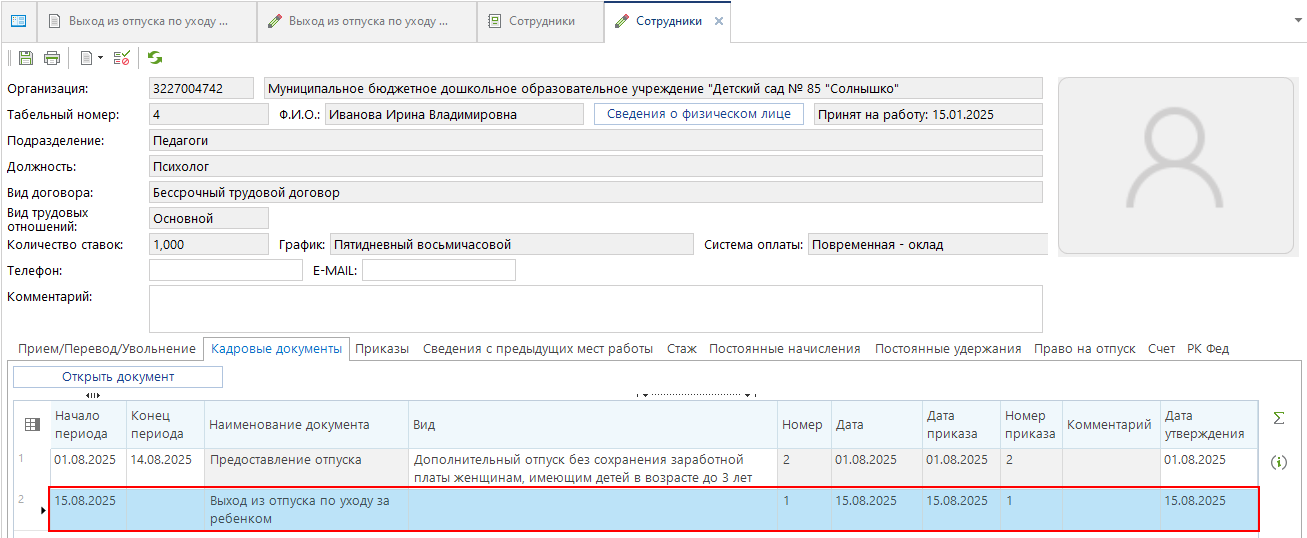1307x538 pixels.
Task: Click the Sigma totals icon beside table
Action: (1278, 418)
